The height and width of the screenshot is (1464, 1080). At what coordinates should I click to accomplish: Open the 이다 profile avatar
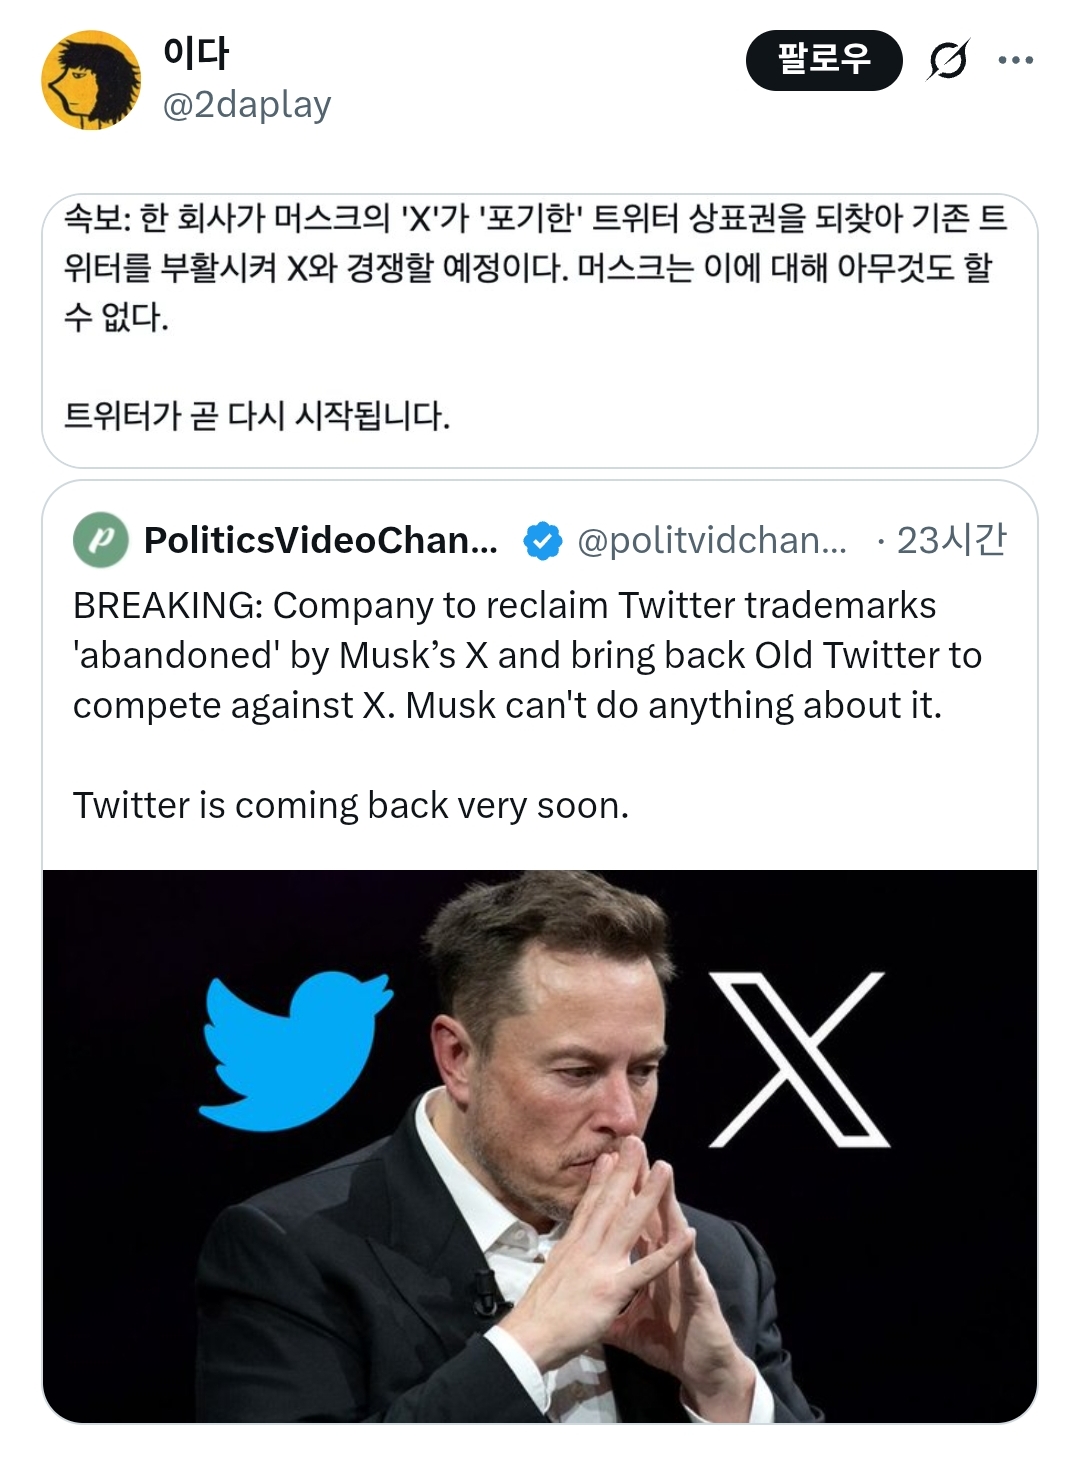coord(91,80)
